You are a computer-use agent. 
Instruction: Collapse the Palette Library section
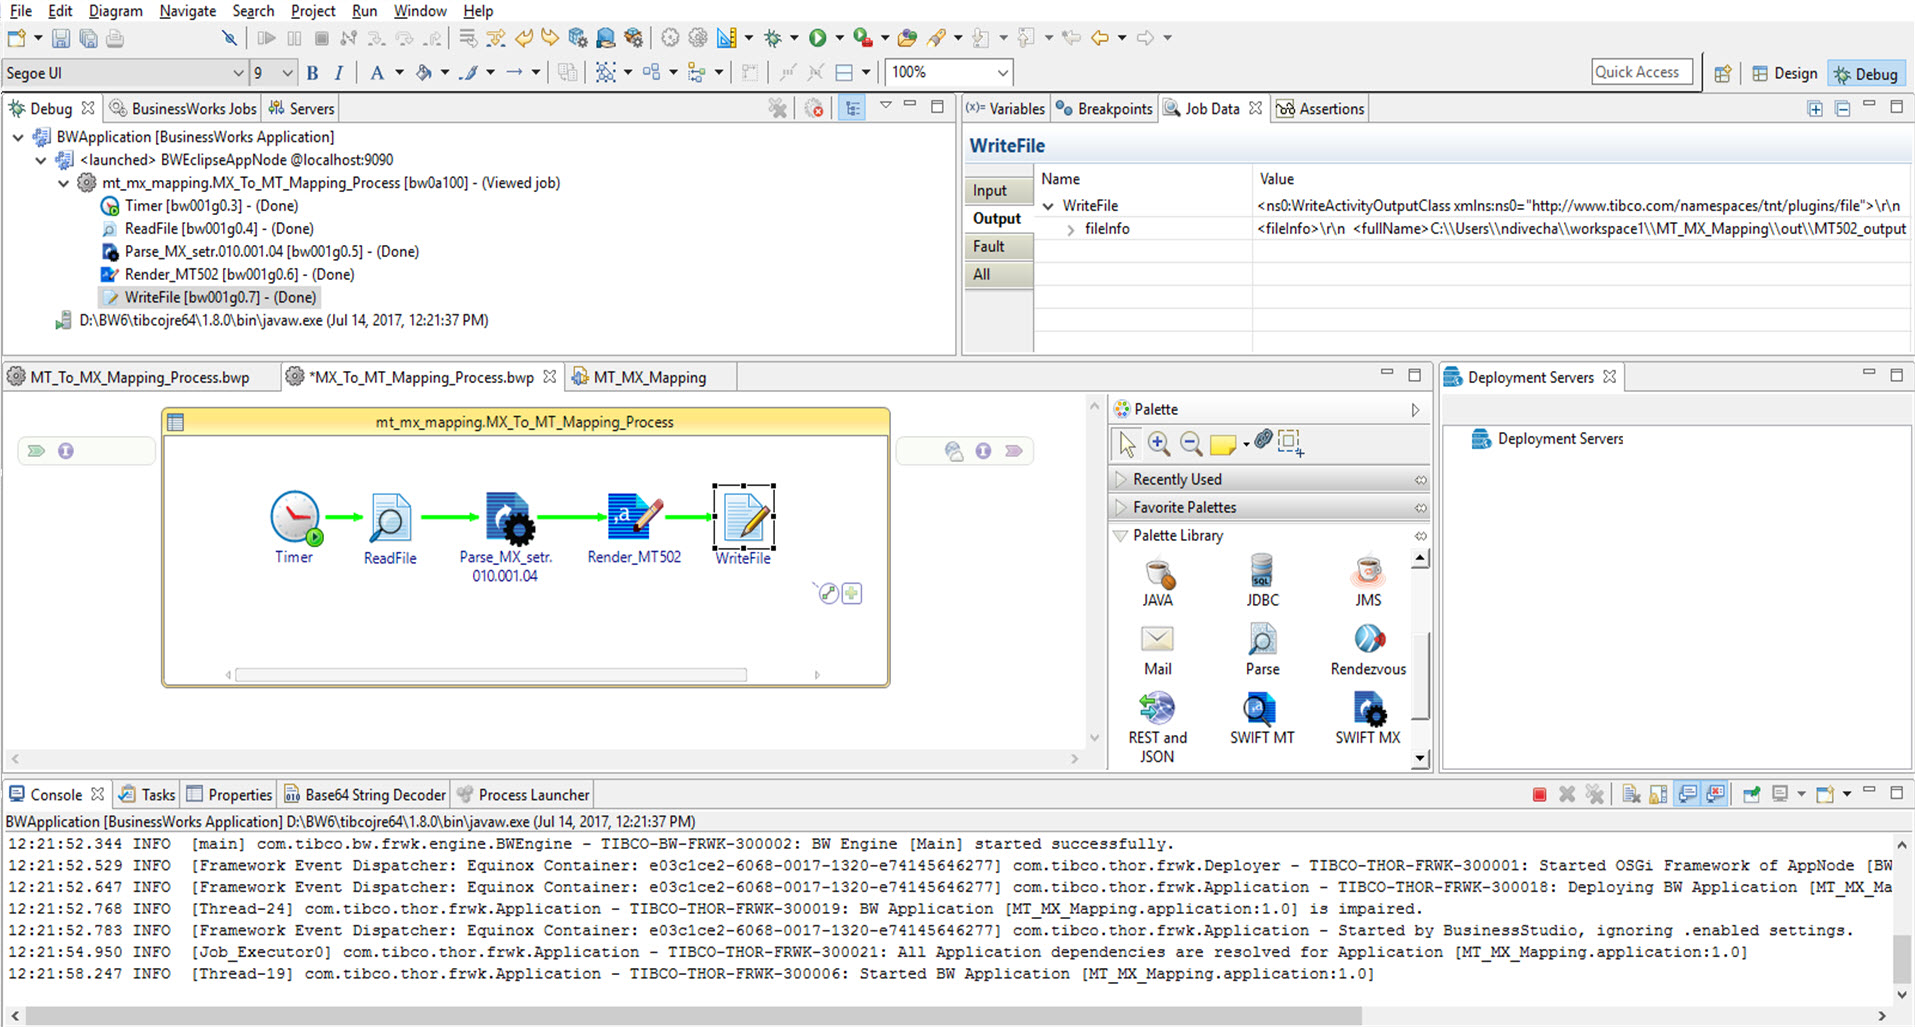click(1121, 535)
